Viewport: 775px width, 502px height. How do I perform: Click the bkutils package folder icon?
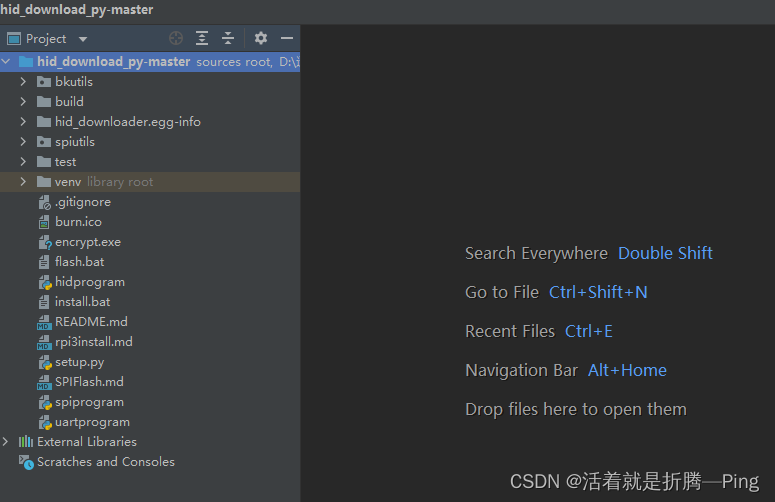pyautogui.click(x=44, y=82)
